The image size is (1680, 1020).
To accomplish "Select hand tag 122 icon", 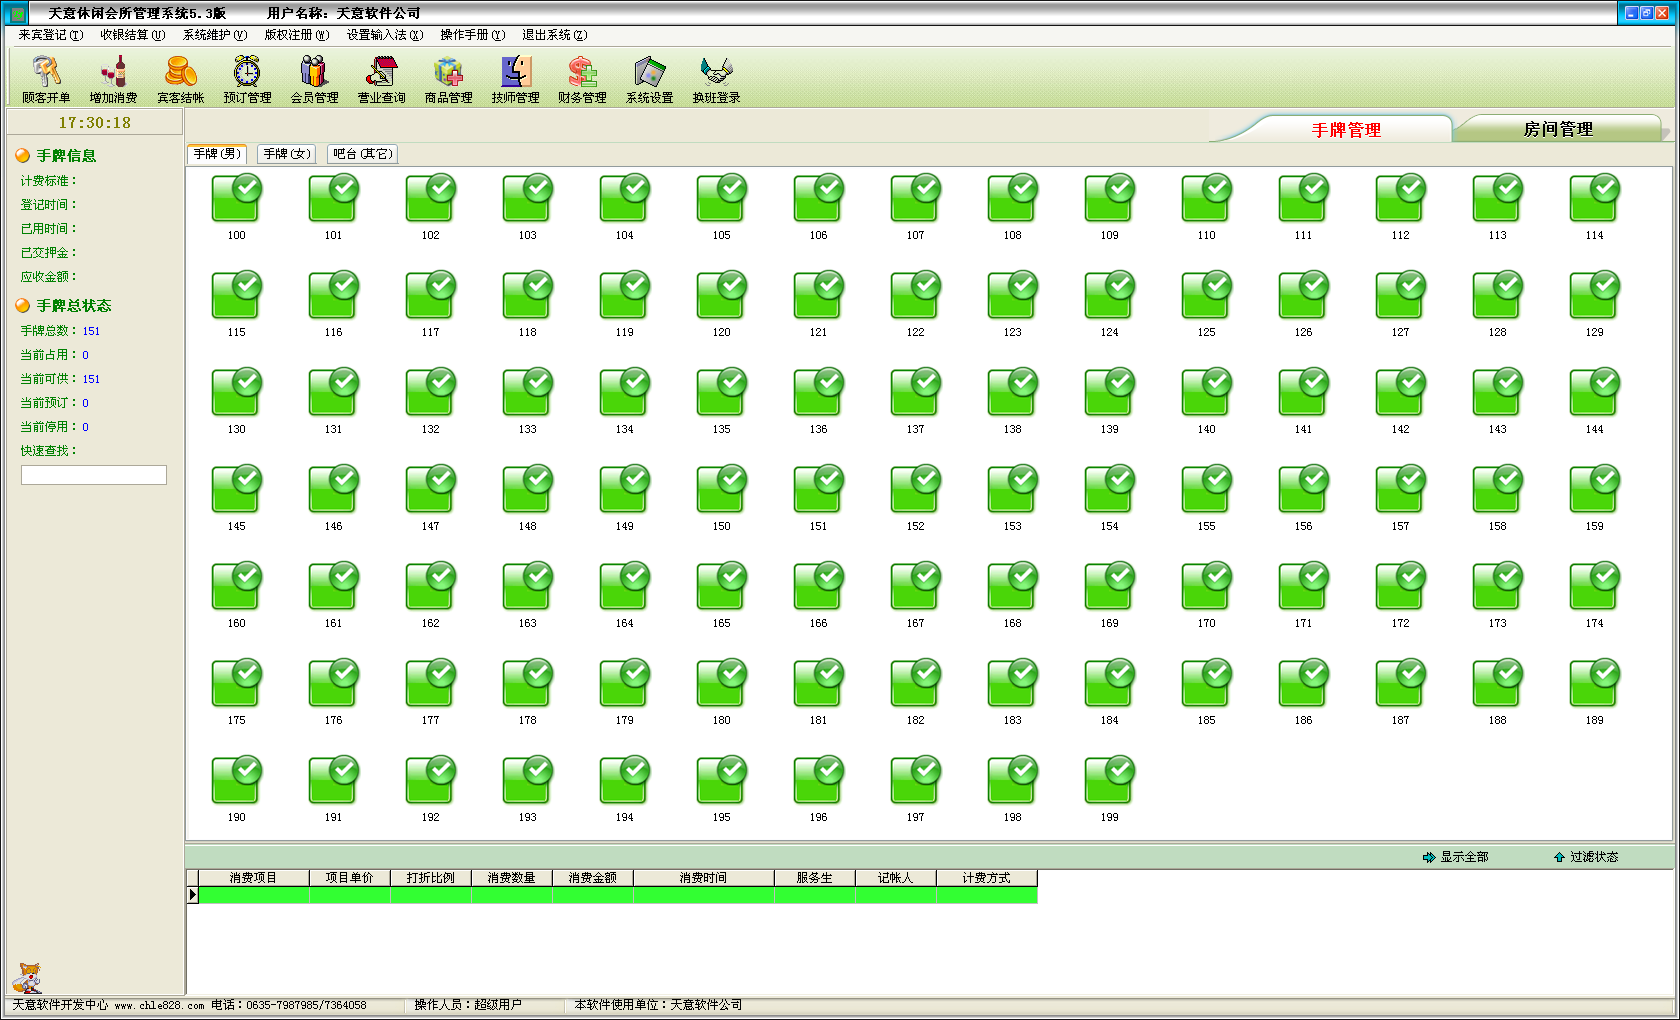I will click(x=915, y=295).
